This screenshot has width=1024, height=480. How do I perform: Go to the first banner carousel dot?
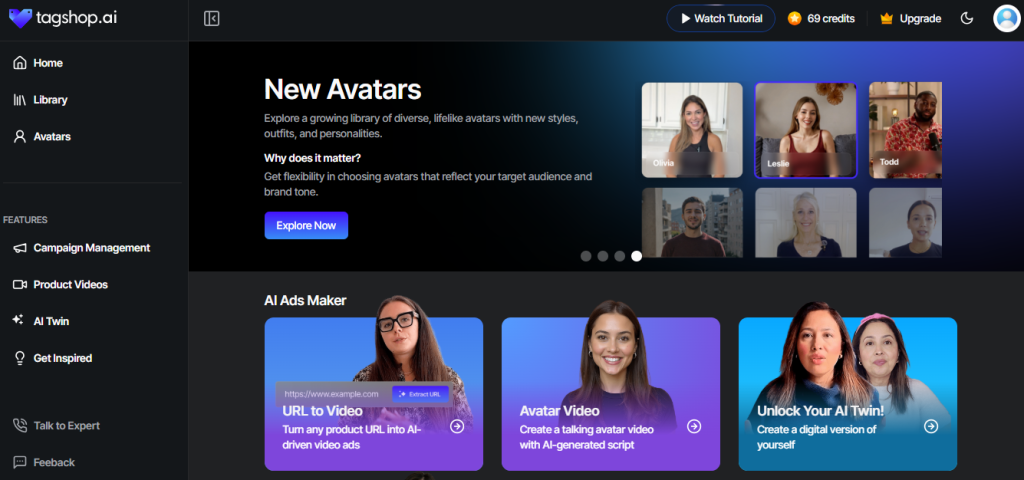(x=586, y=256)
